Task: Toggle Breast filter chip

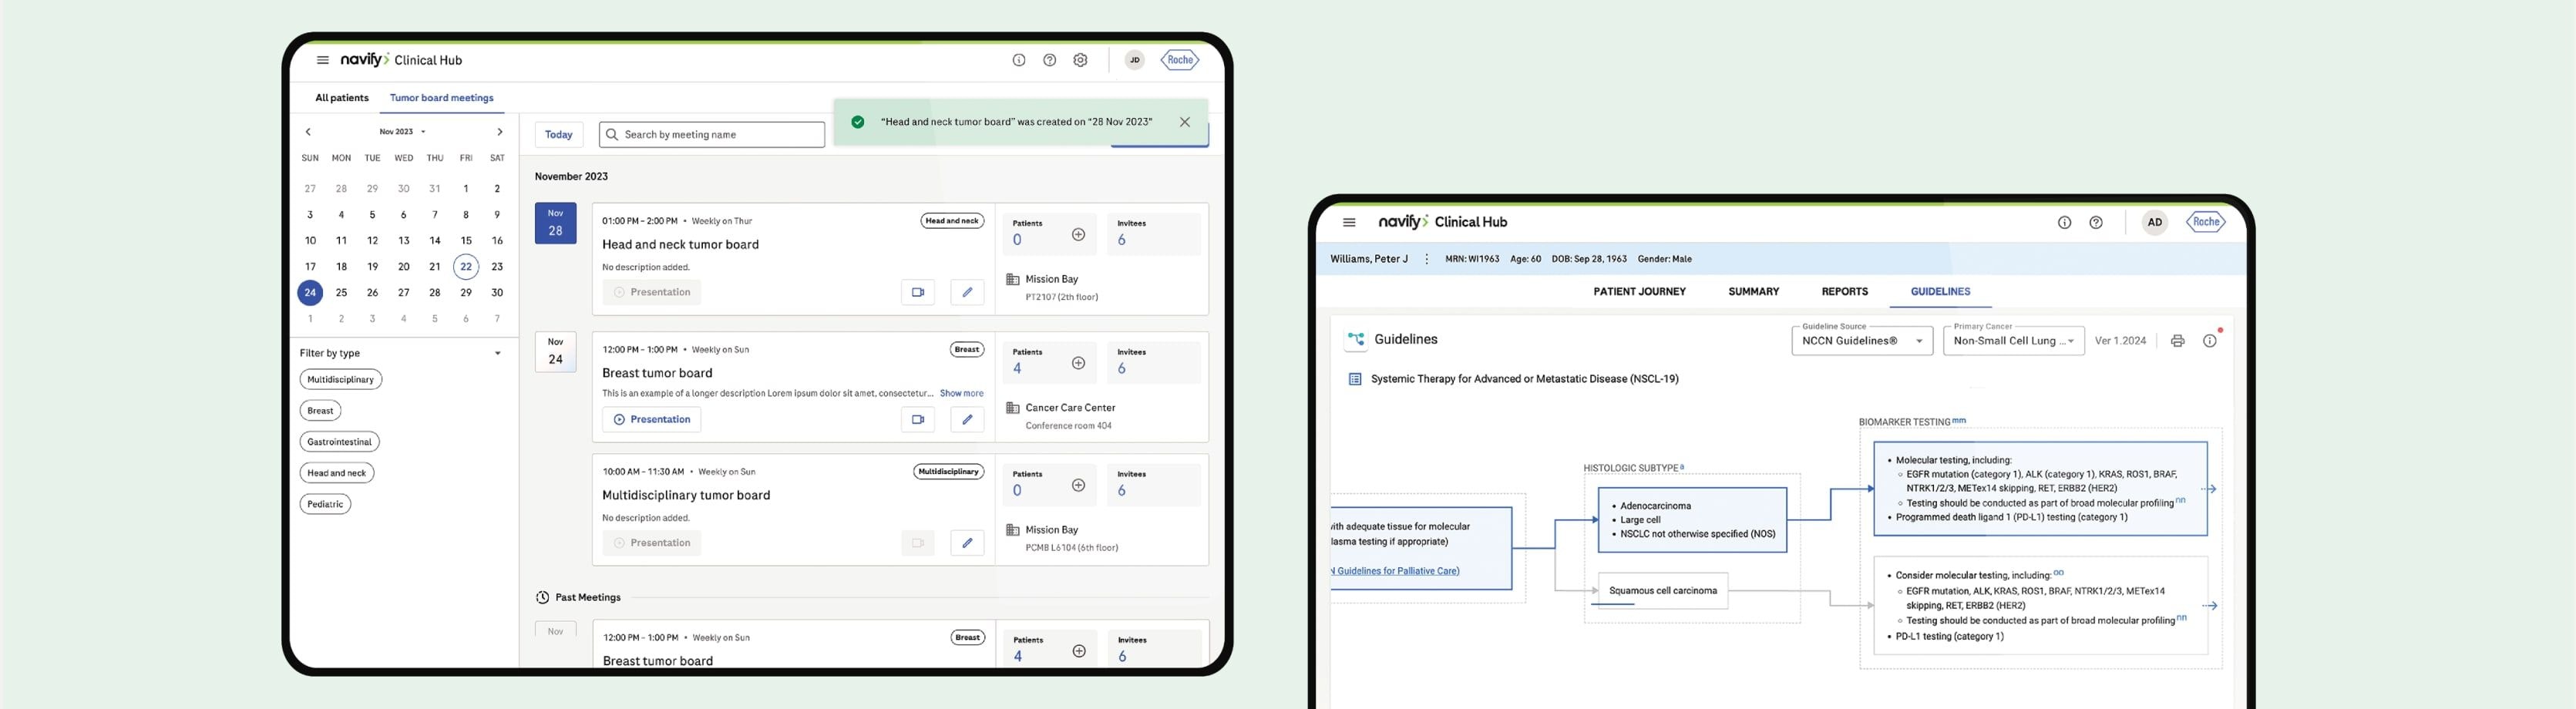Action: pos(320,410)
